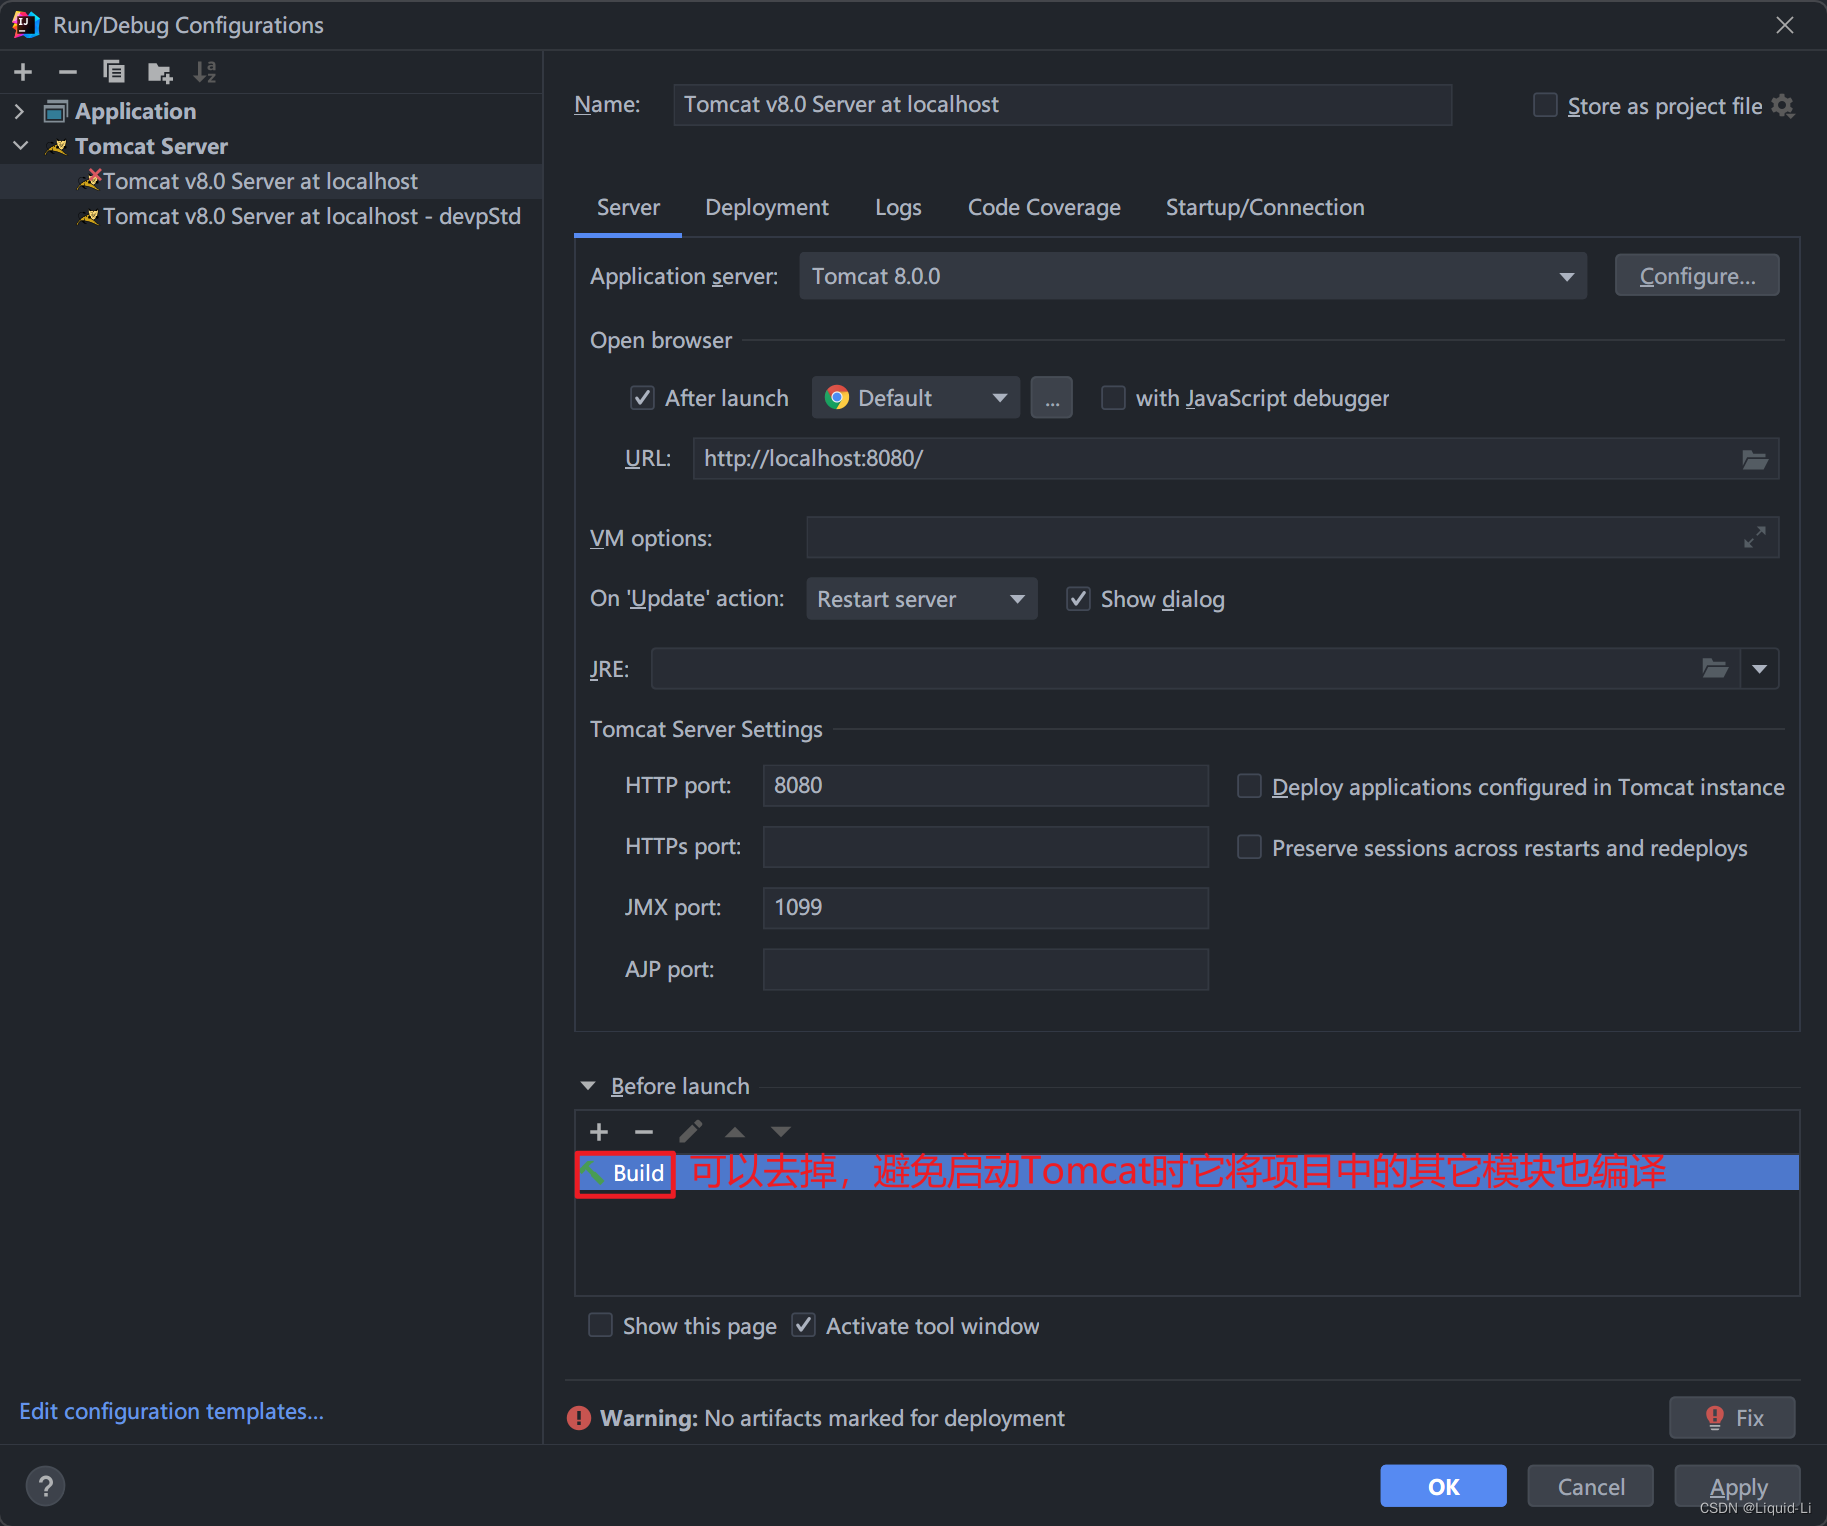Edit the selected Before launch task
The height and width of the screenshot is (1526, 1827).
[x=690, y=1132]
